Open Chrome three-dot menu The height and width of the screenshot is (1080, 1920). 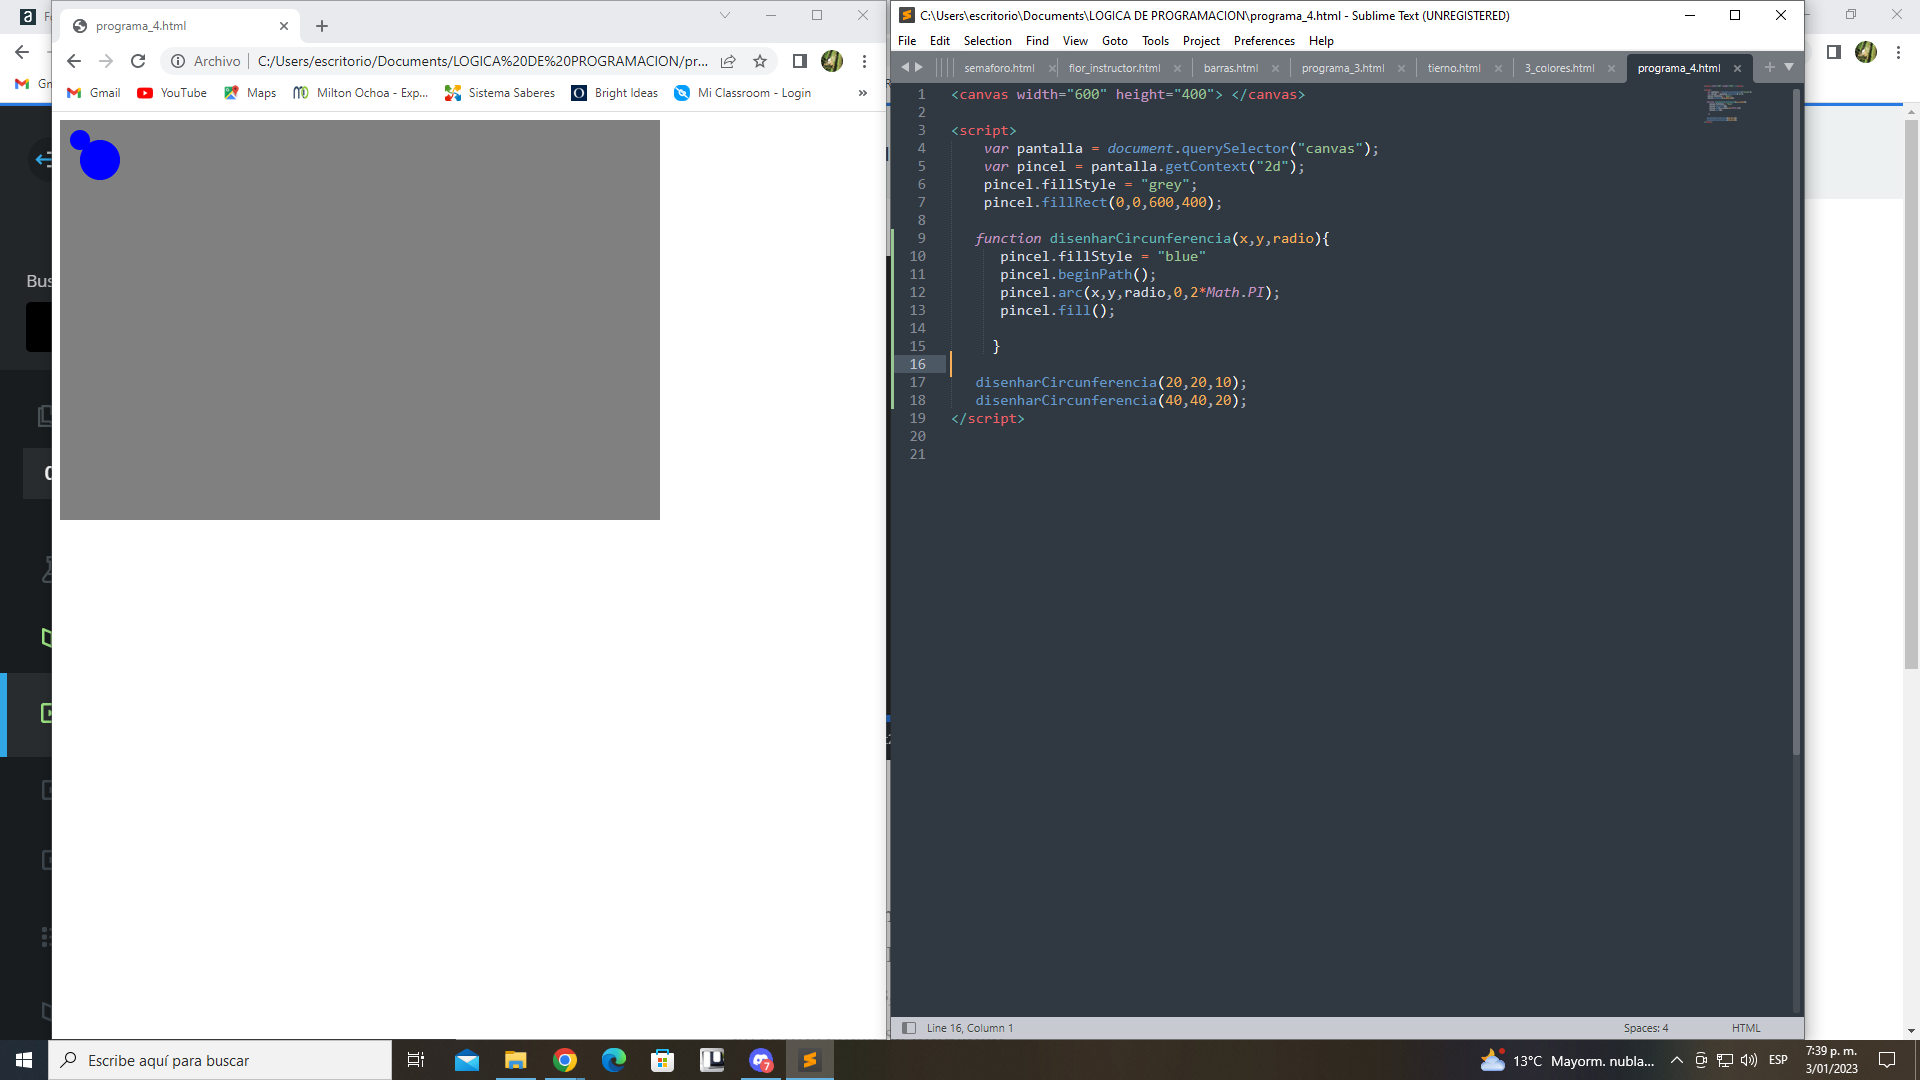[x=864, y=61]
